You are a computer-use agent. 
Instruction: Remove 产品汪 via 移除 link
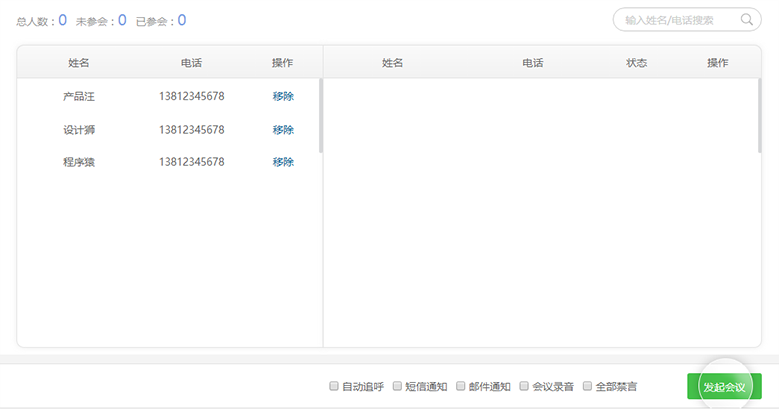pyautogui.click(x=283, y=96)
